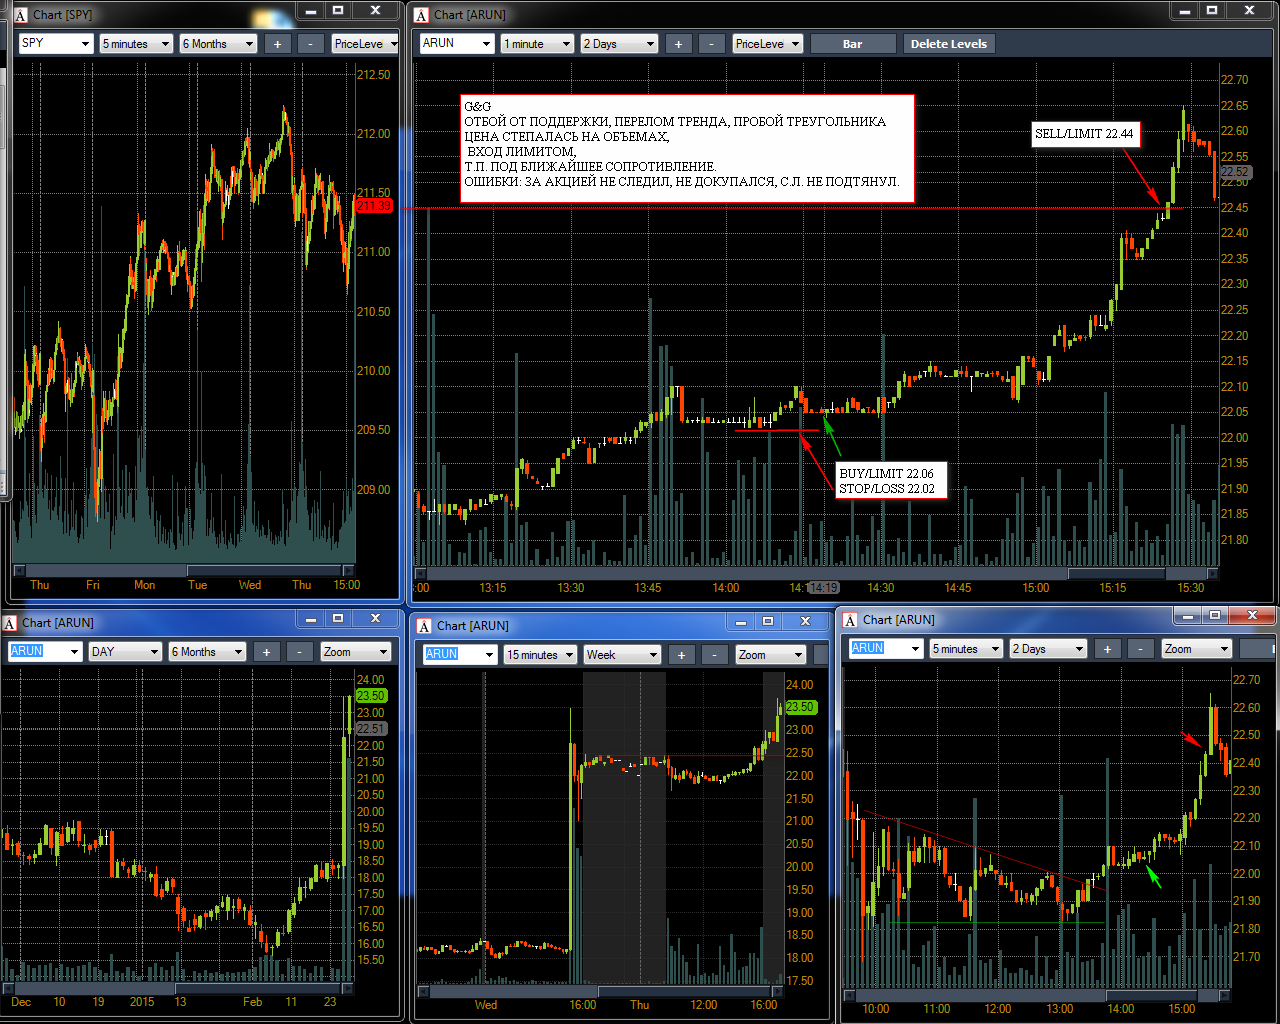The width and height of the screenshot is (1280, 1024).
Task: Click the SELL/LIMIT 22.44 annotation label
Action: (x=1084, y=133)
